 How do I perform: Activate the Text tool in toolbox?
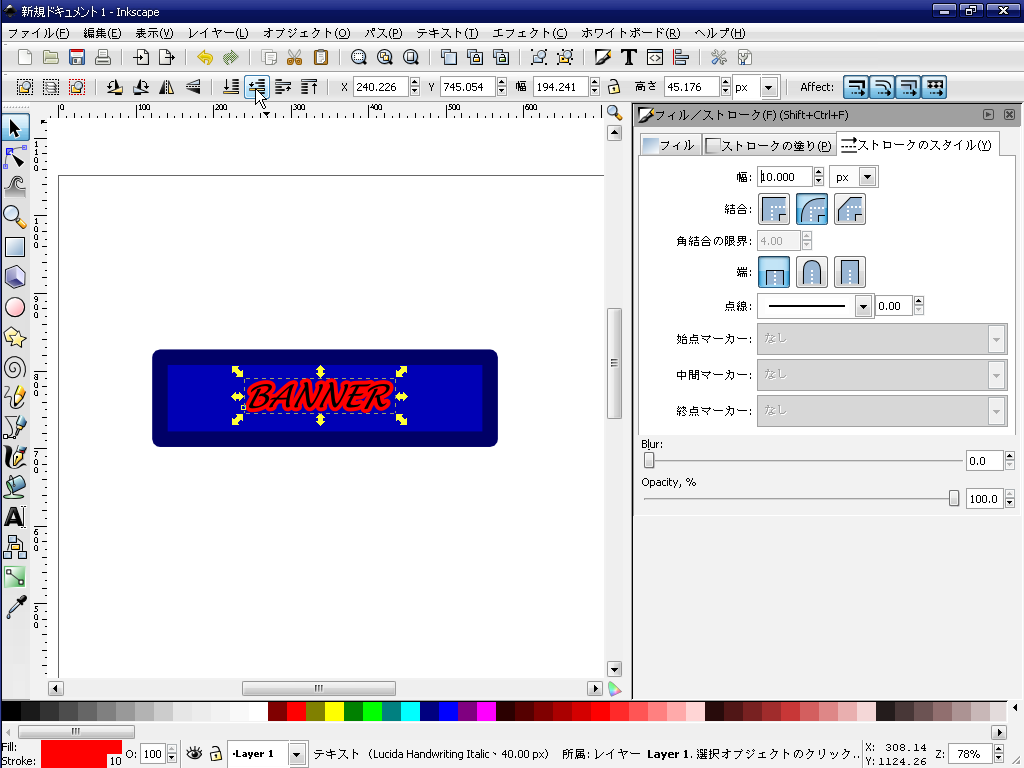[15, 517]
